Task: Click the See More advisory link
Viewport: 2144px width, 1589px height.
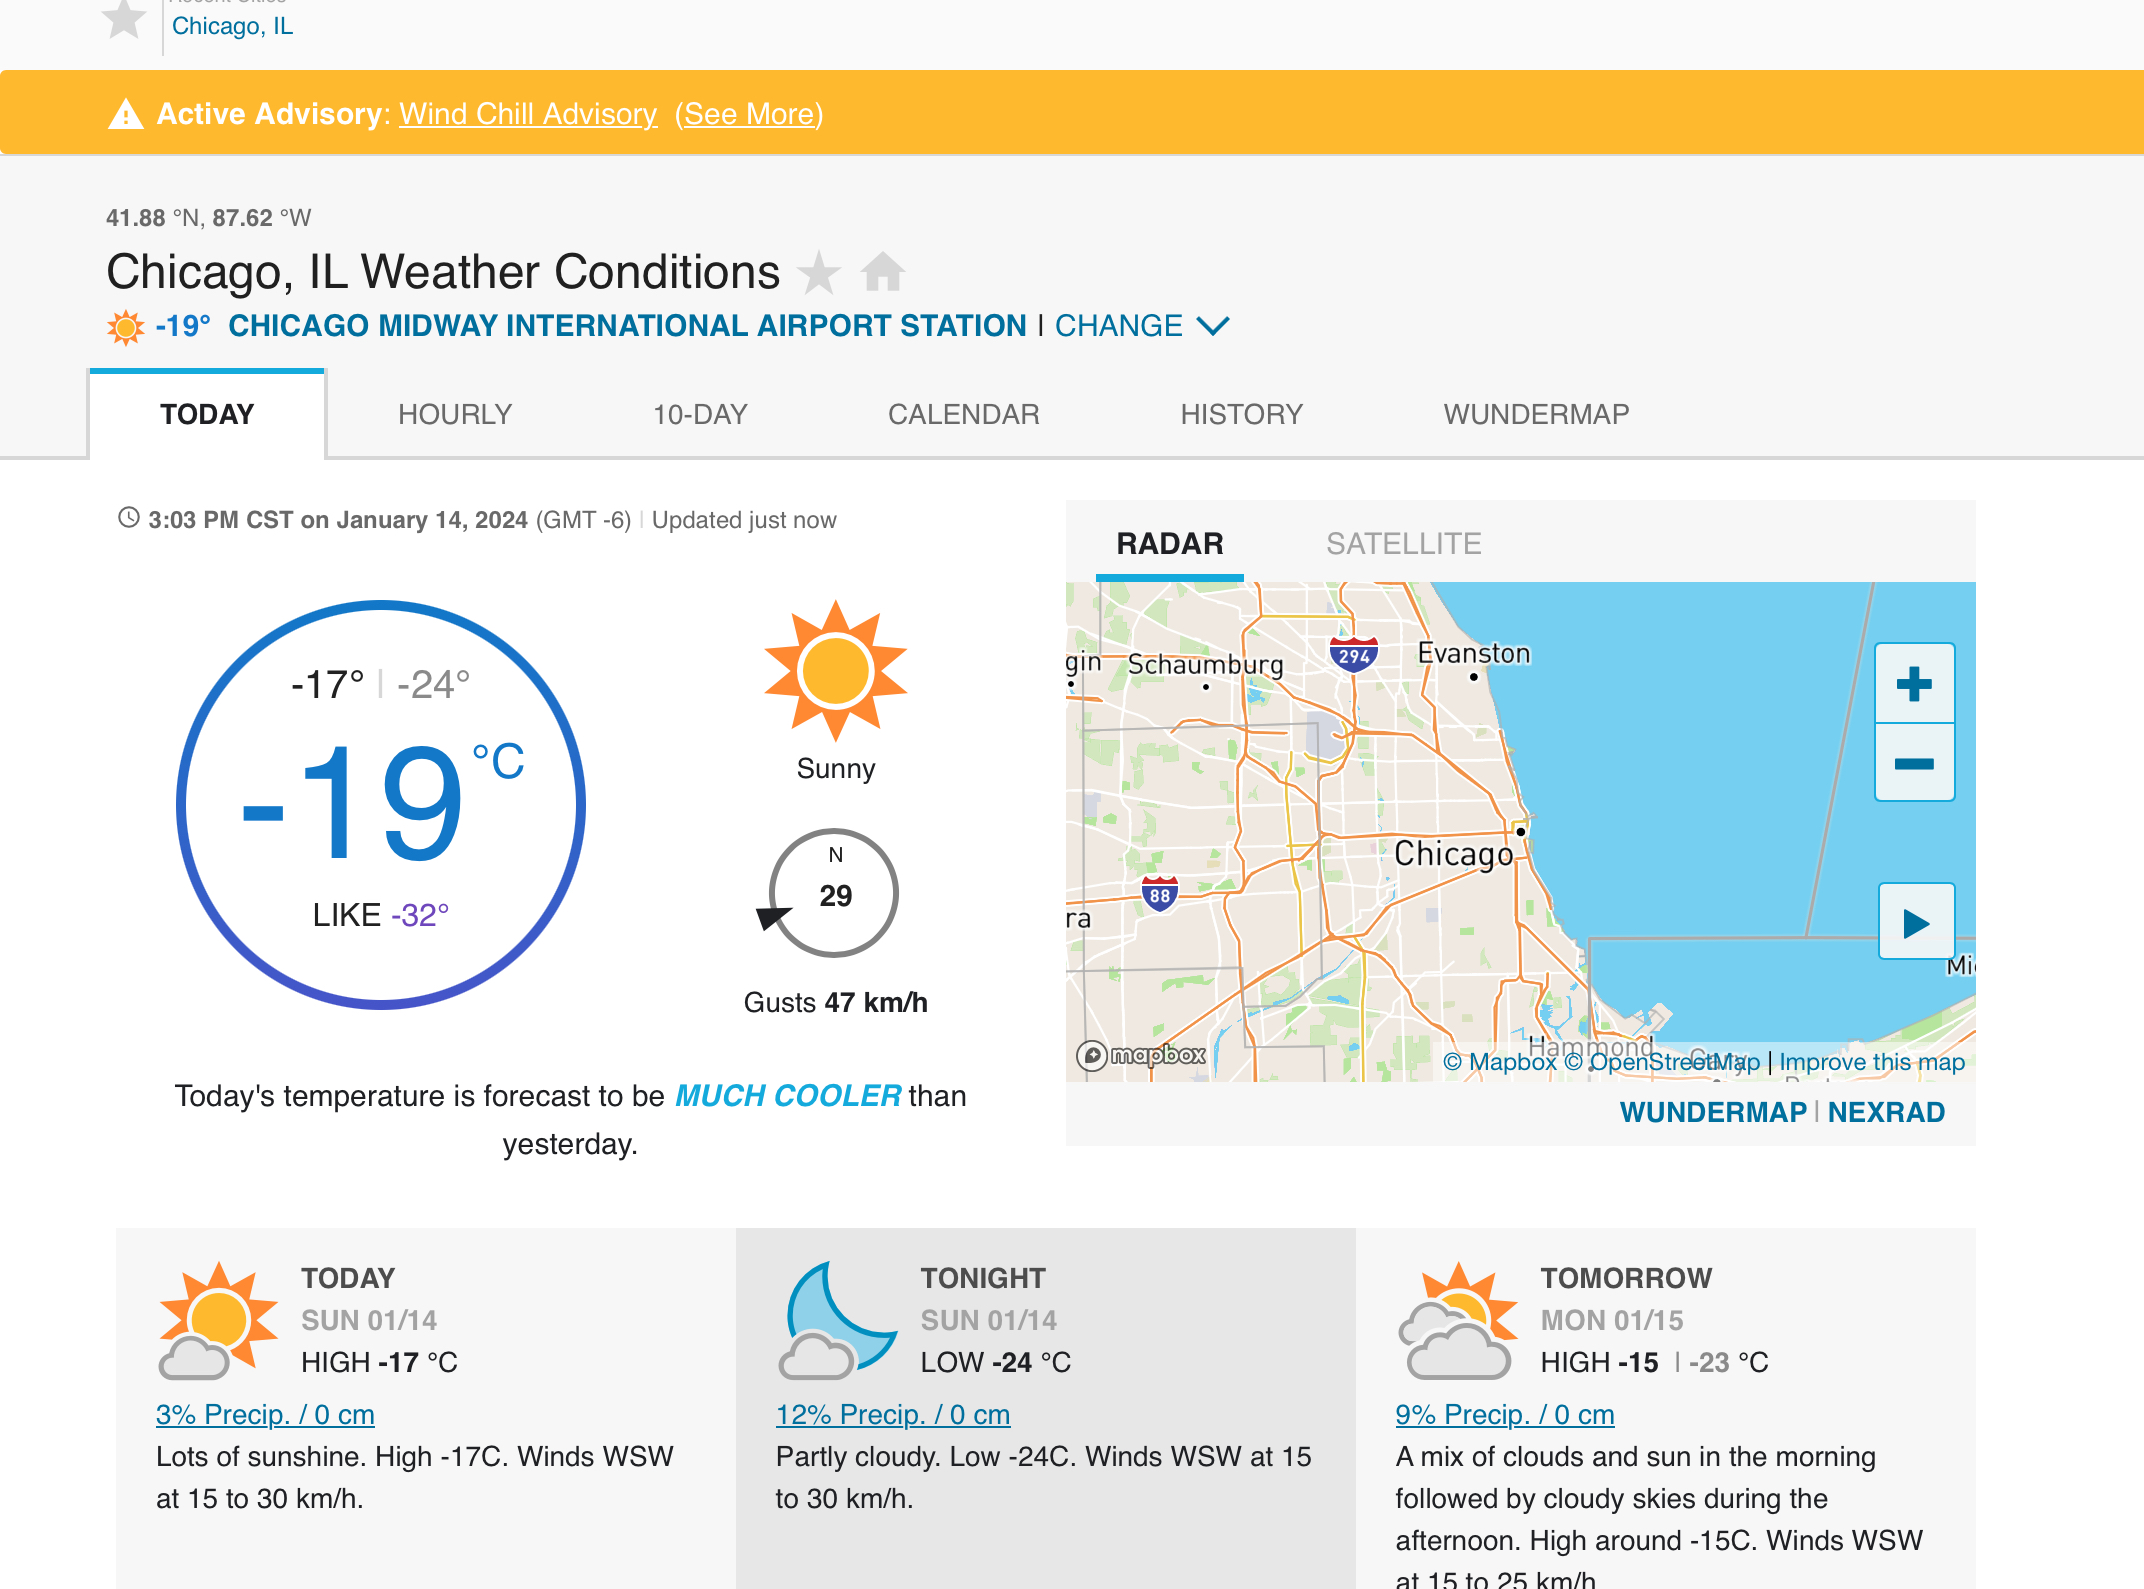Action: click(x=749, y=114)
